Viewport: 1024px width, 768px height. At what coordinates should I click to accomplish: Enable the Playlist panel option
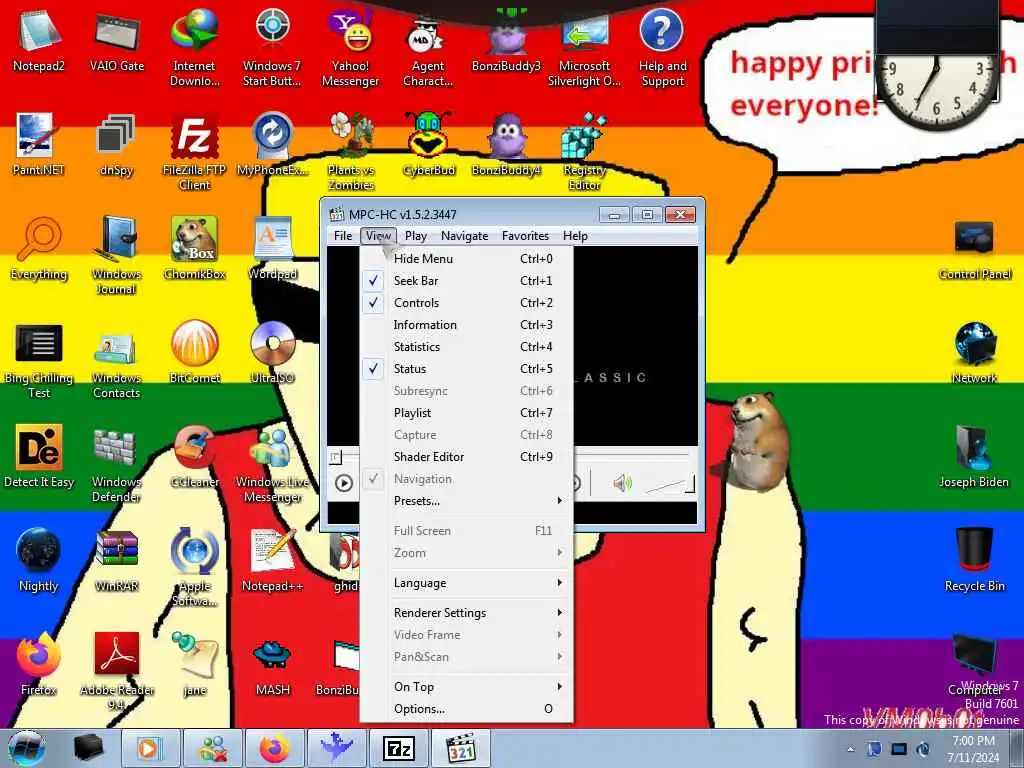[x=466, y=413]
